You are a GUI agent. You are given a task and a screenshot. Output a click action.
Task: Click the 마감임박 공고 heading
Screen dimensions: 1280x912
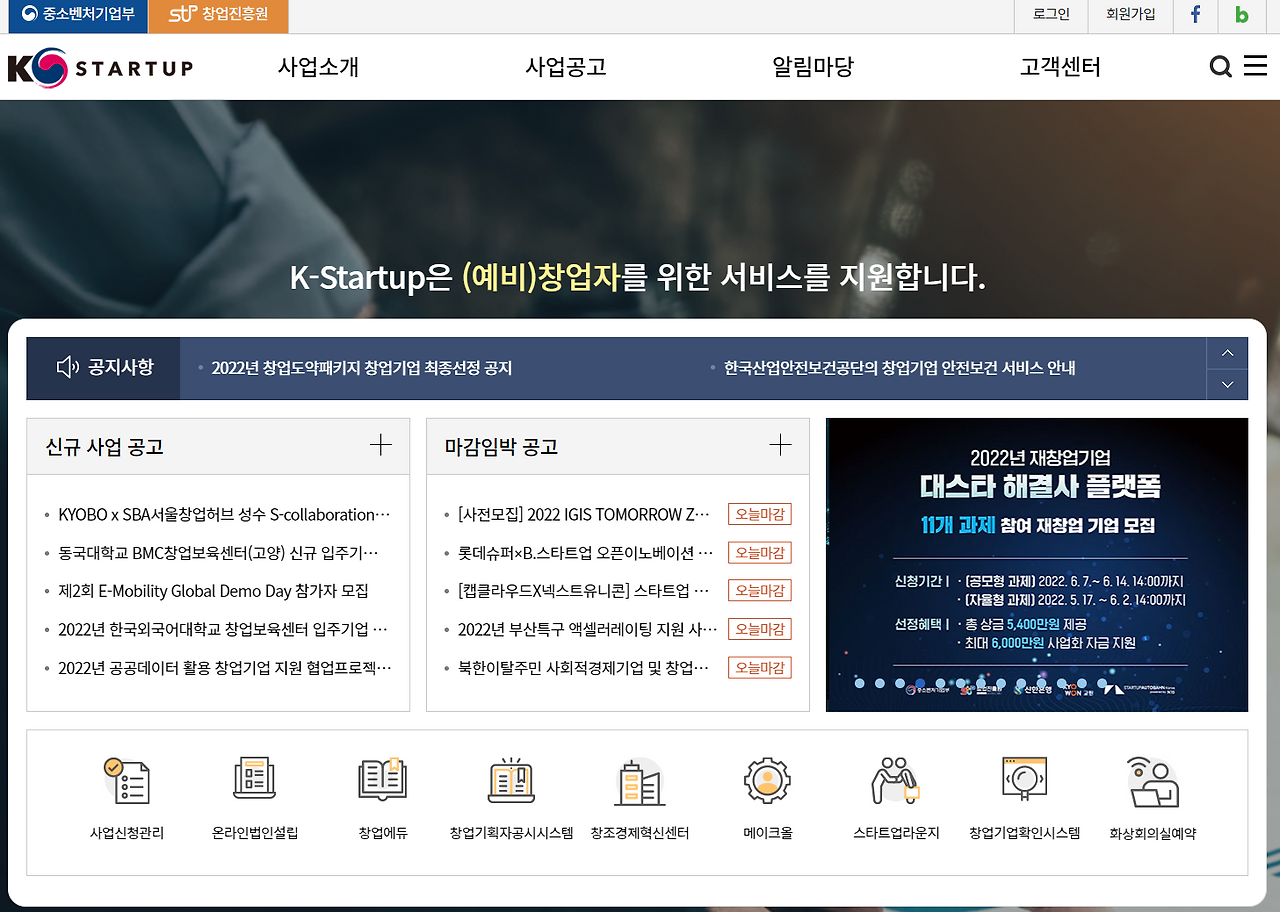click(501, 447)
